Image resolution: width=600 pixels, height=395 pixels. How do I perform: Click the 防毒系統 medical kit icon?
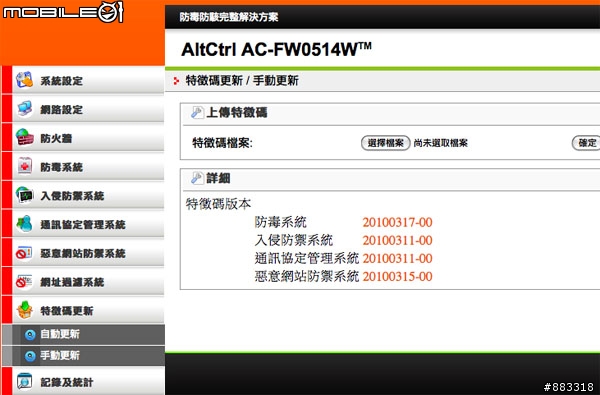click(24, 166)
